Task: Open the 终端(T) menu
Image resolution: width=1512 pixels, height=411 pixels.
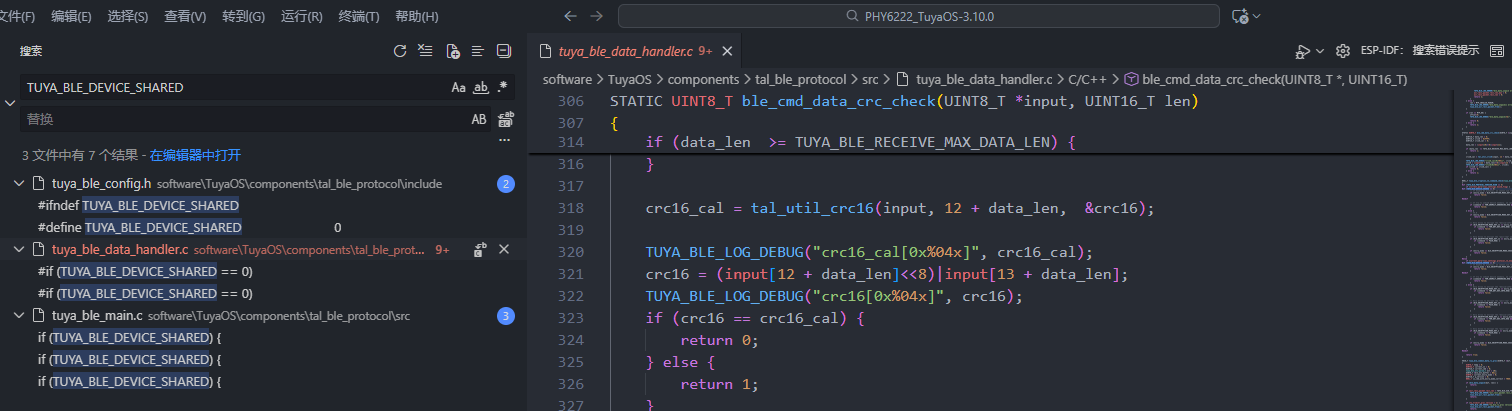Action: pyautogui.click(x=359, y=17)
